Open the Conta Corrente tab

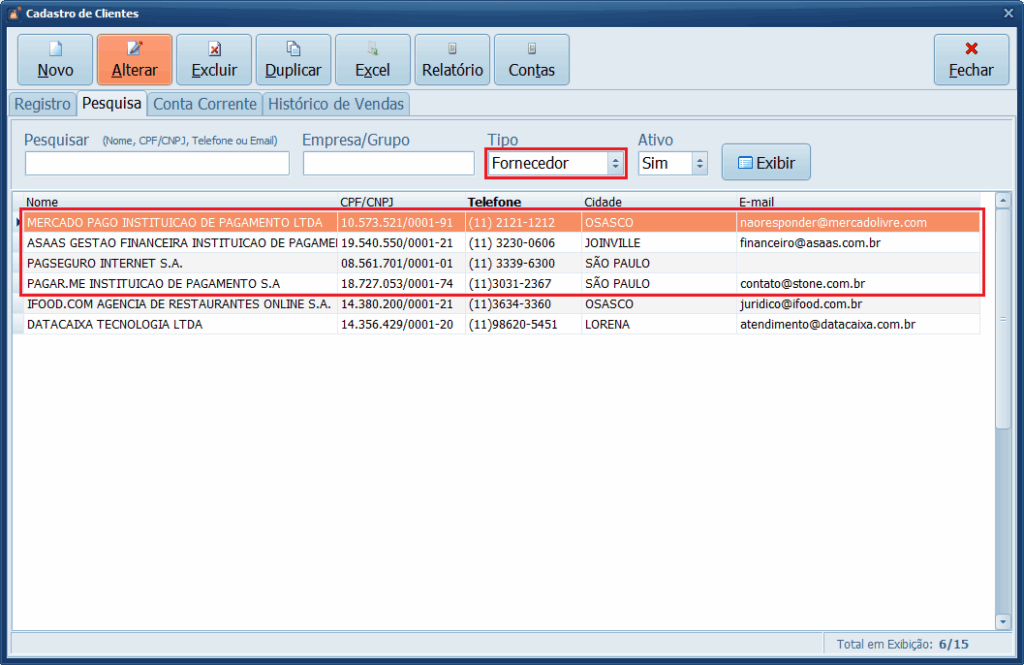(x=205, y=104)
